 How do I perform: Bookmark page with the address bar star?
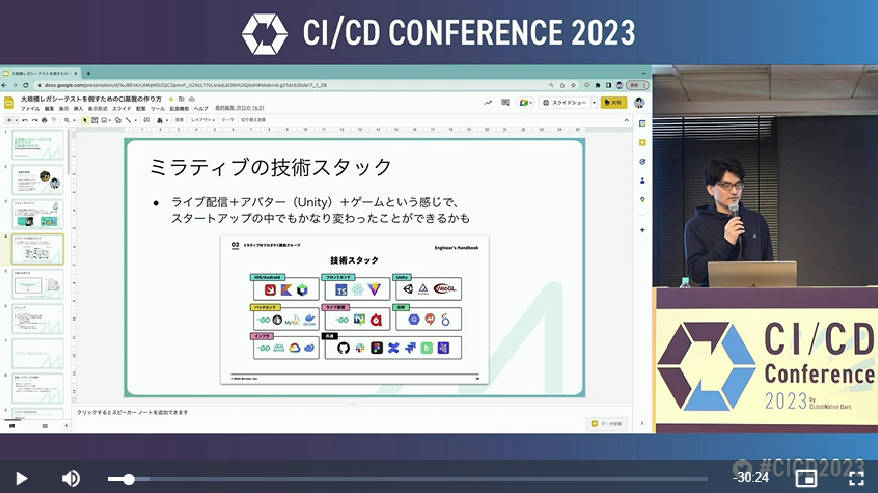(x=573, y=85)
